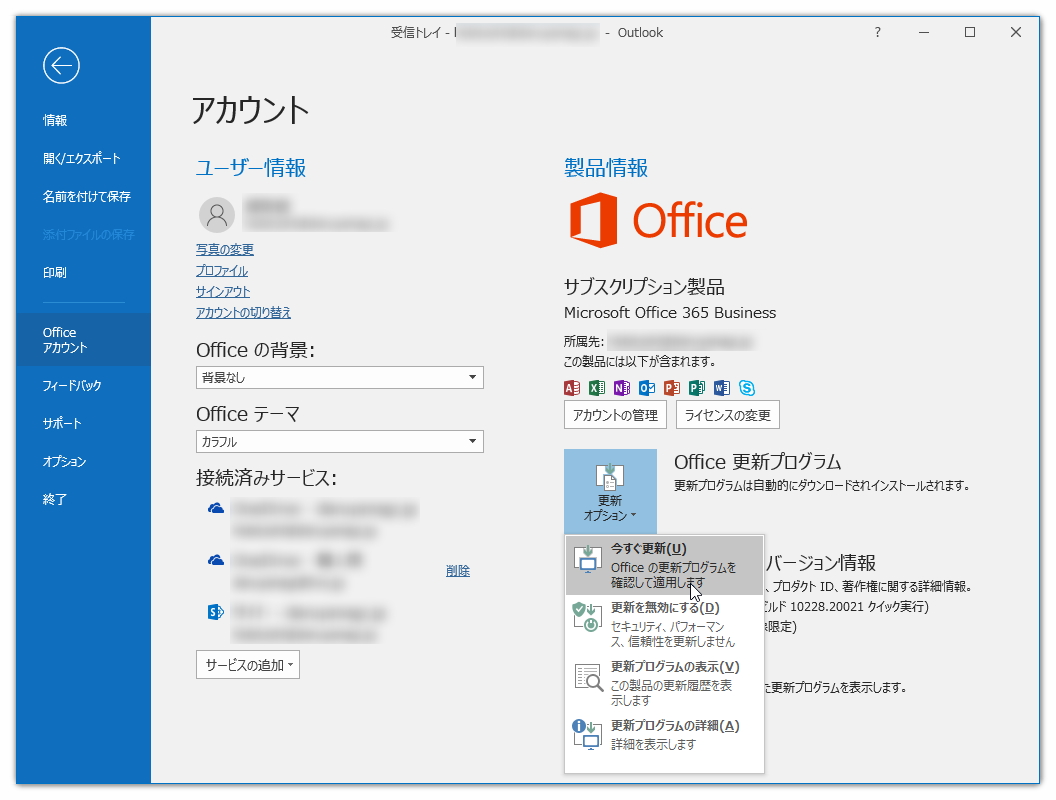Click 削除 next to the connected service
This screenshot has width=1056, height=800.
[458, 570]
